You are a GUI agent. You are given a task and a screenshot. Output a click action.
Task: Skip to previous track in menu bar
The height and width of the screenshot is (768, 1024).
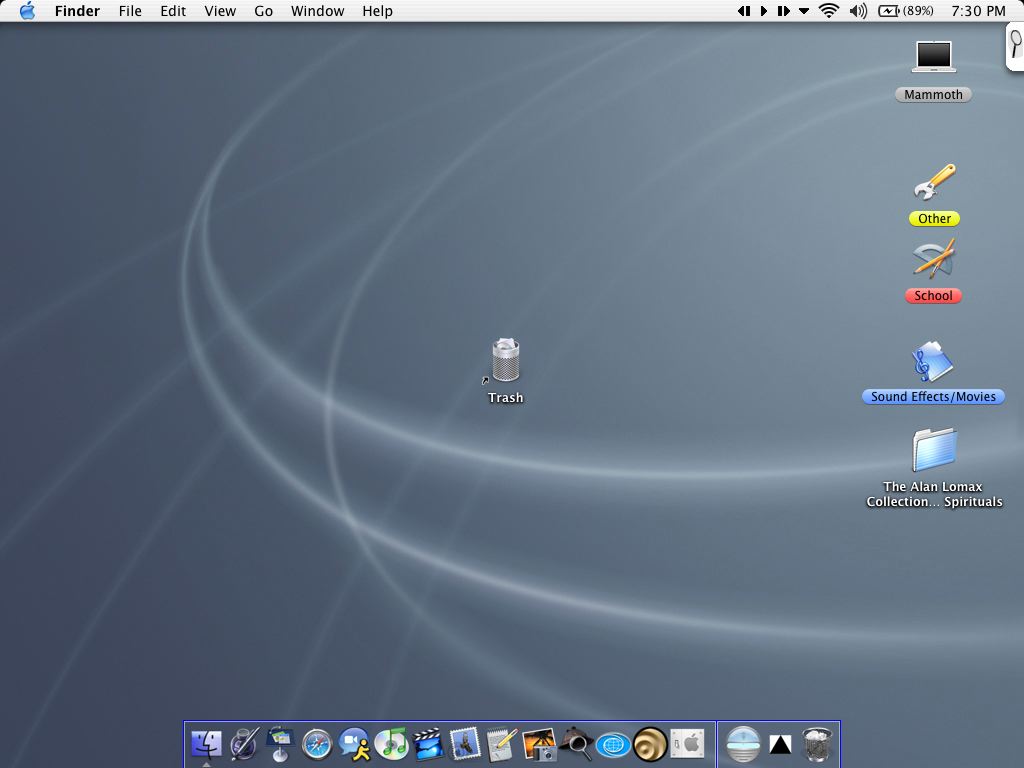[744, 11]
